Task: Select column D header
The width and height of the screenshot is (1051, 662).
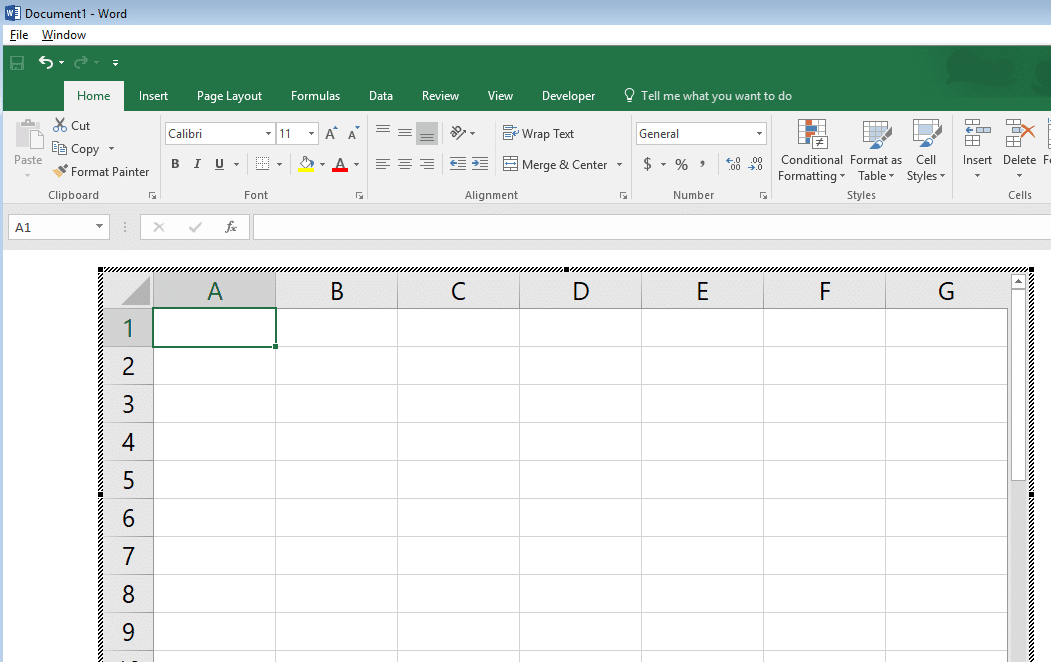Action: tap(580, 291)
